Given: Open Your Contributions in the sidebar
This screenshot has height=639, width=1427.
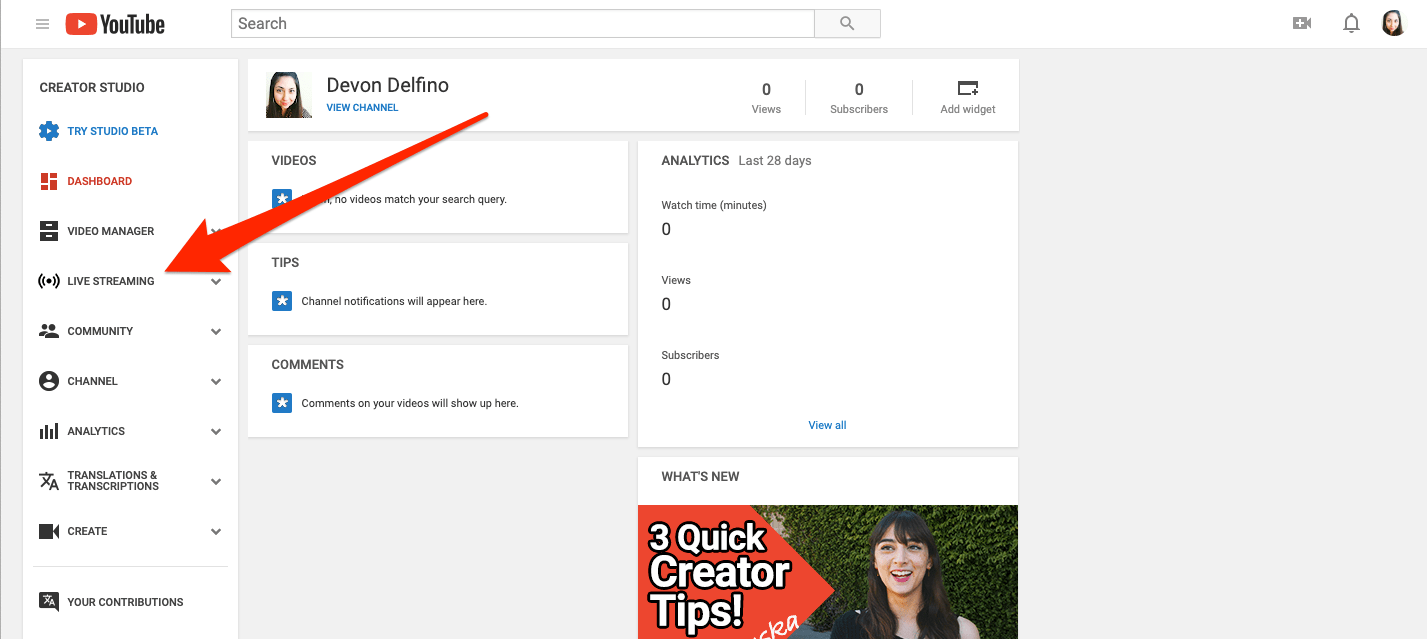Looking at the screenshot, I should (126, 602).
